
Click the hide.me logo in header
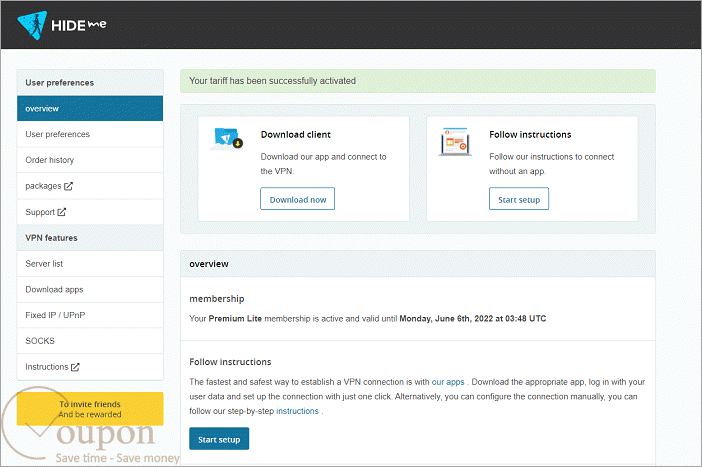62,25
